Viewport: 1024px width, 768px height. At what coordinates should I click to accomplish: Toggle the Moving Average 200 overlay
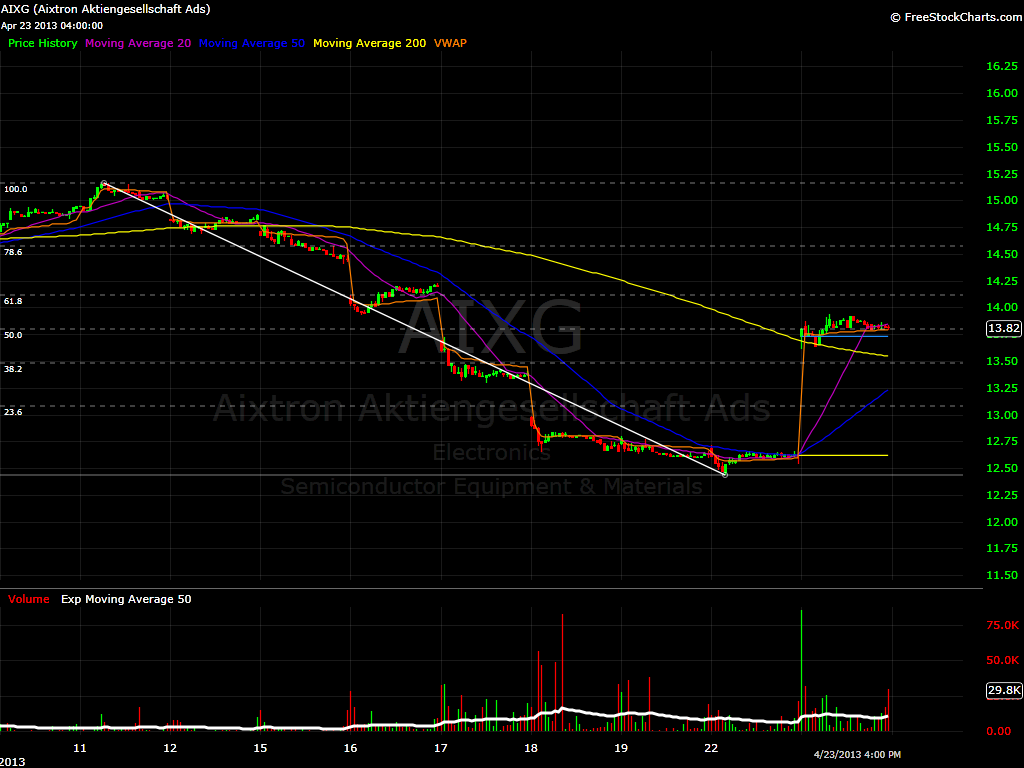click(x=369, y=43)
